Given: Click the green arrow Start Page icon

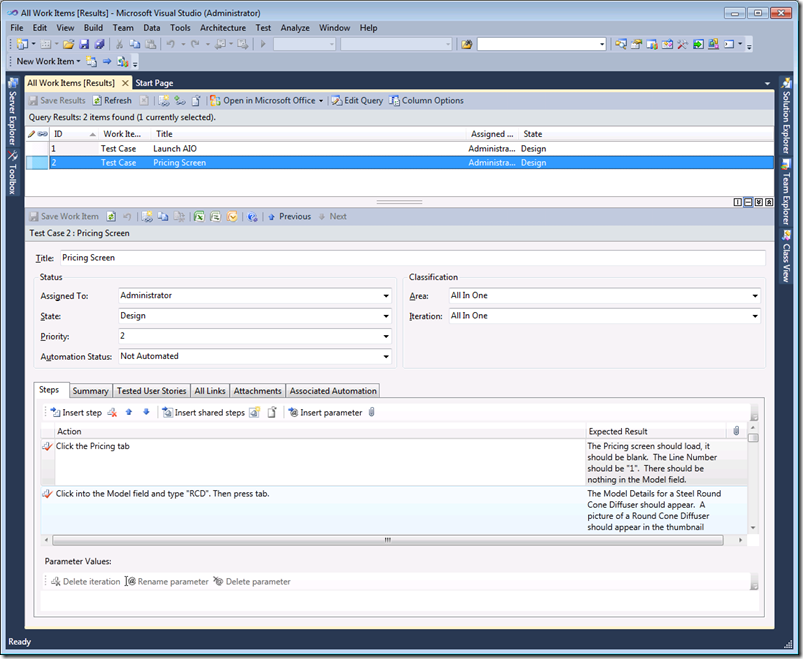Looking at the screenshot, I should [698, 45].
